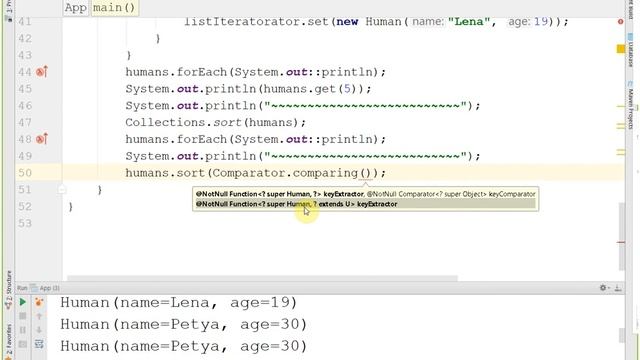Click the main() breadcrumb
The image size is (640, 360).
point(114,8)
